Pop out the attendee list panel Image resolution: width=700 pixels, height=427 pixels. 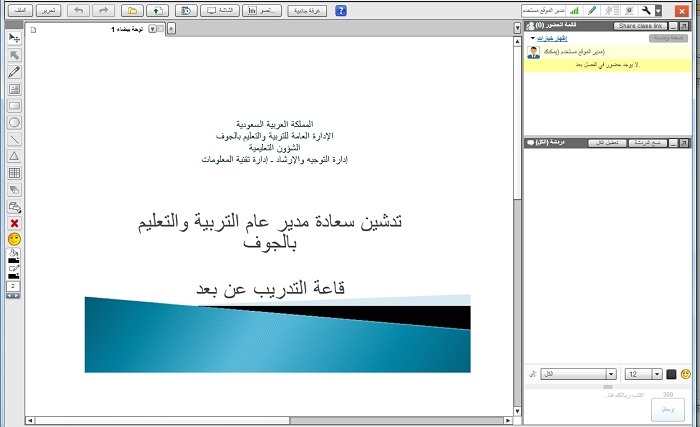point(684,26)
